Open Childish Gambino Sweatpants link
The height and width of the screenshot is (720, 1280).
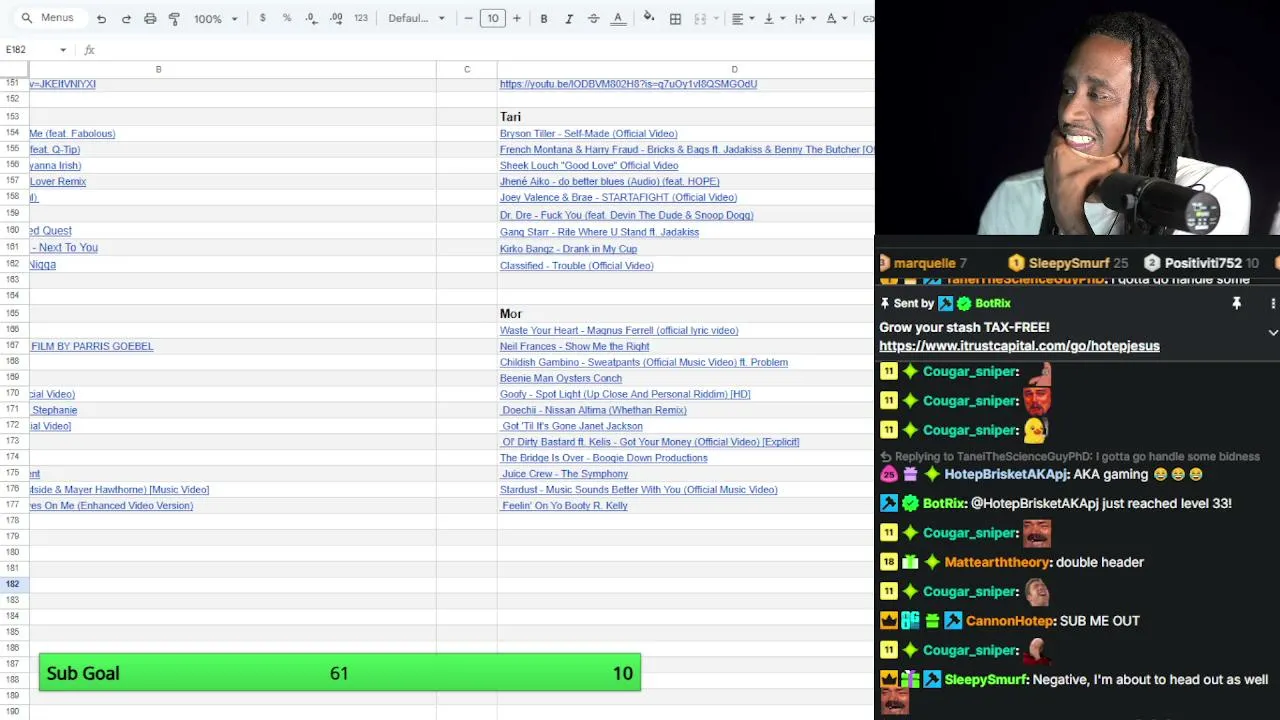click(644, 362)
